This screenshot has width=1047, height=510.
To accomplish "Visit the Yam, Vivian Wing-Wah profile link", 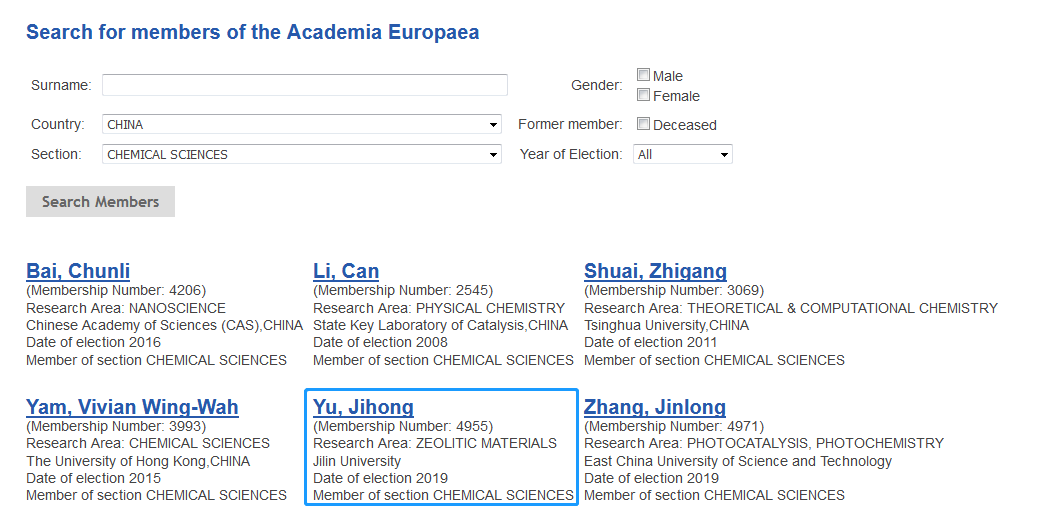I will tap(132, 407).
